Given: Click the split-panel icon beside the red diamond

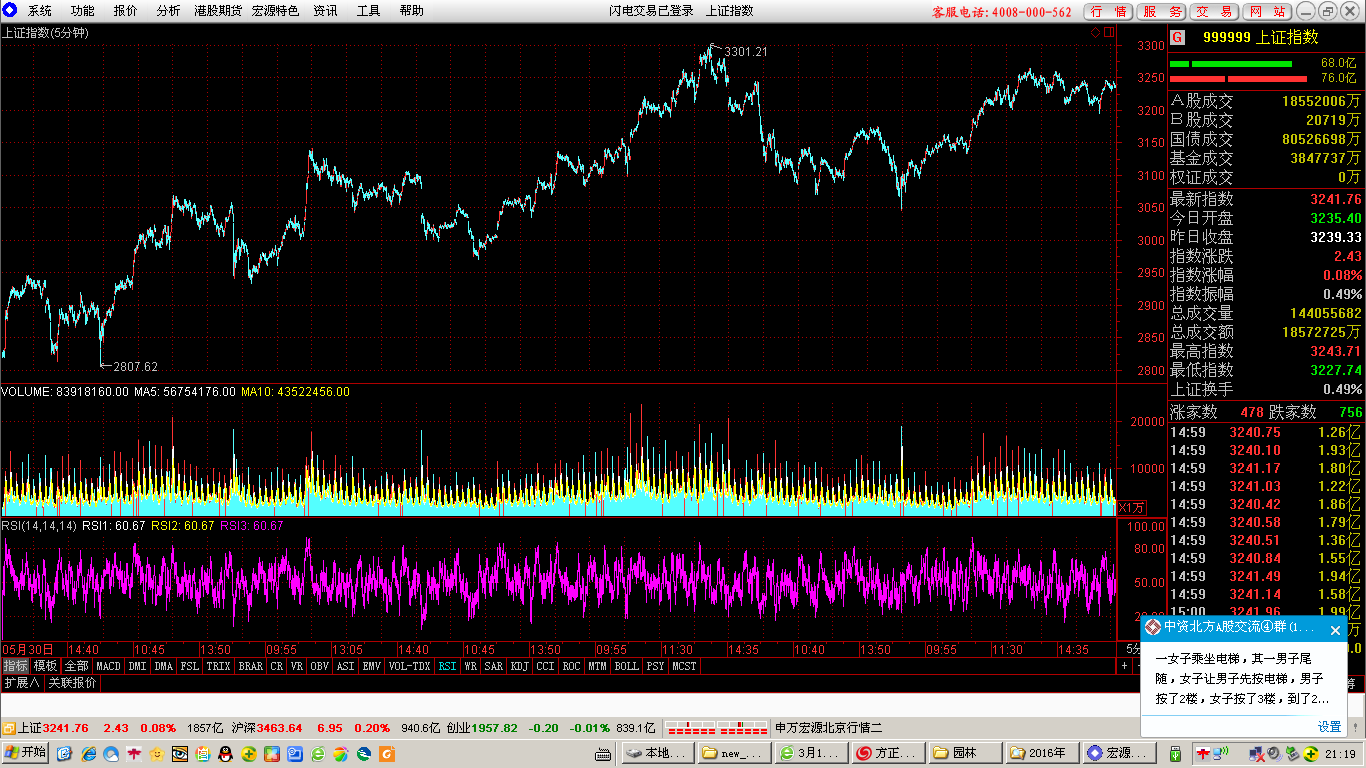Looking at the screenshot, I should 1108,33.
